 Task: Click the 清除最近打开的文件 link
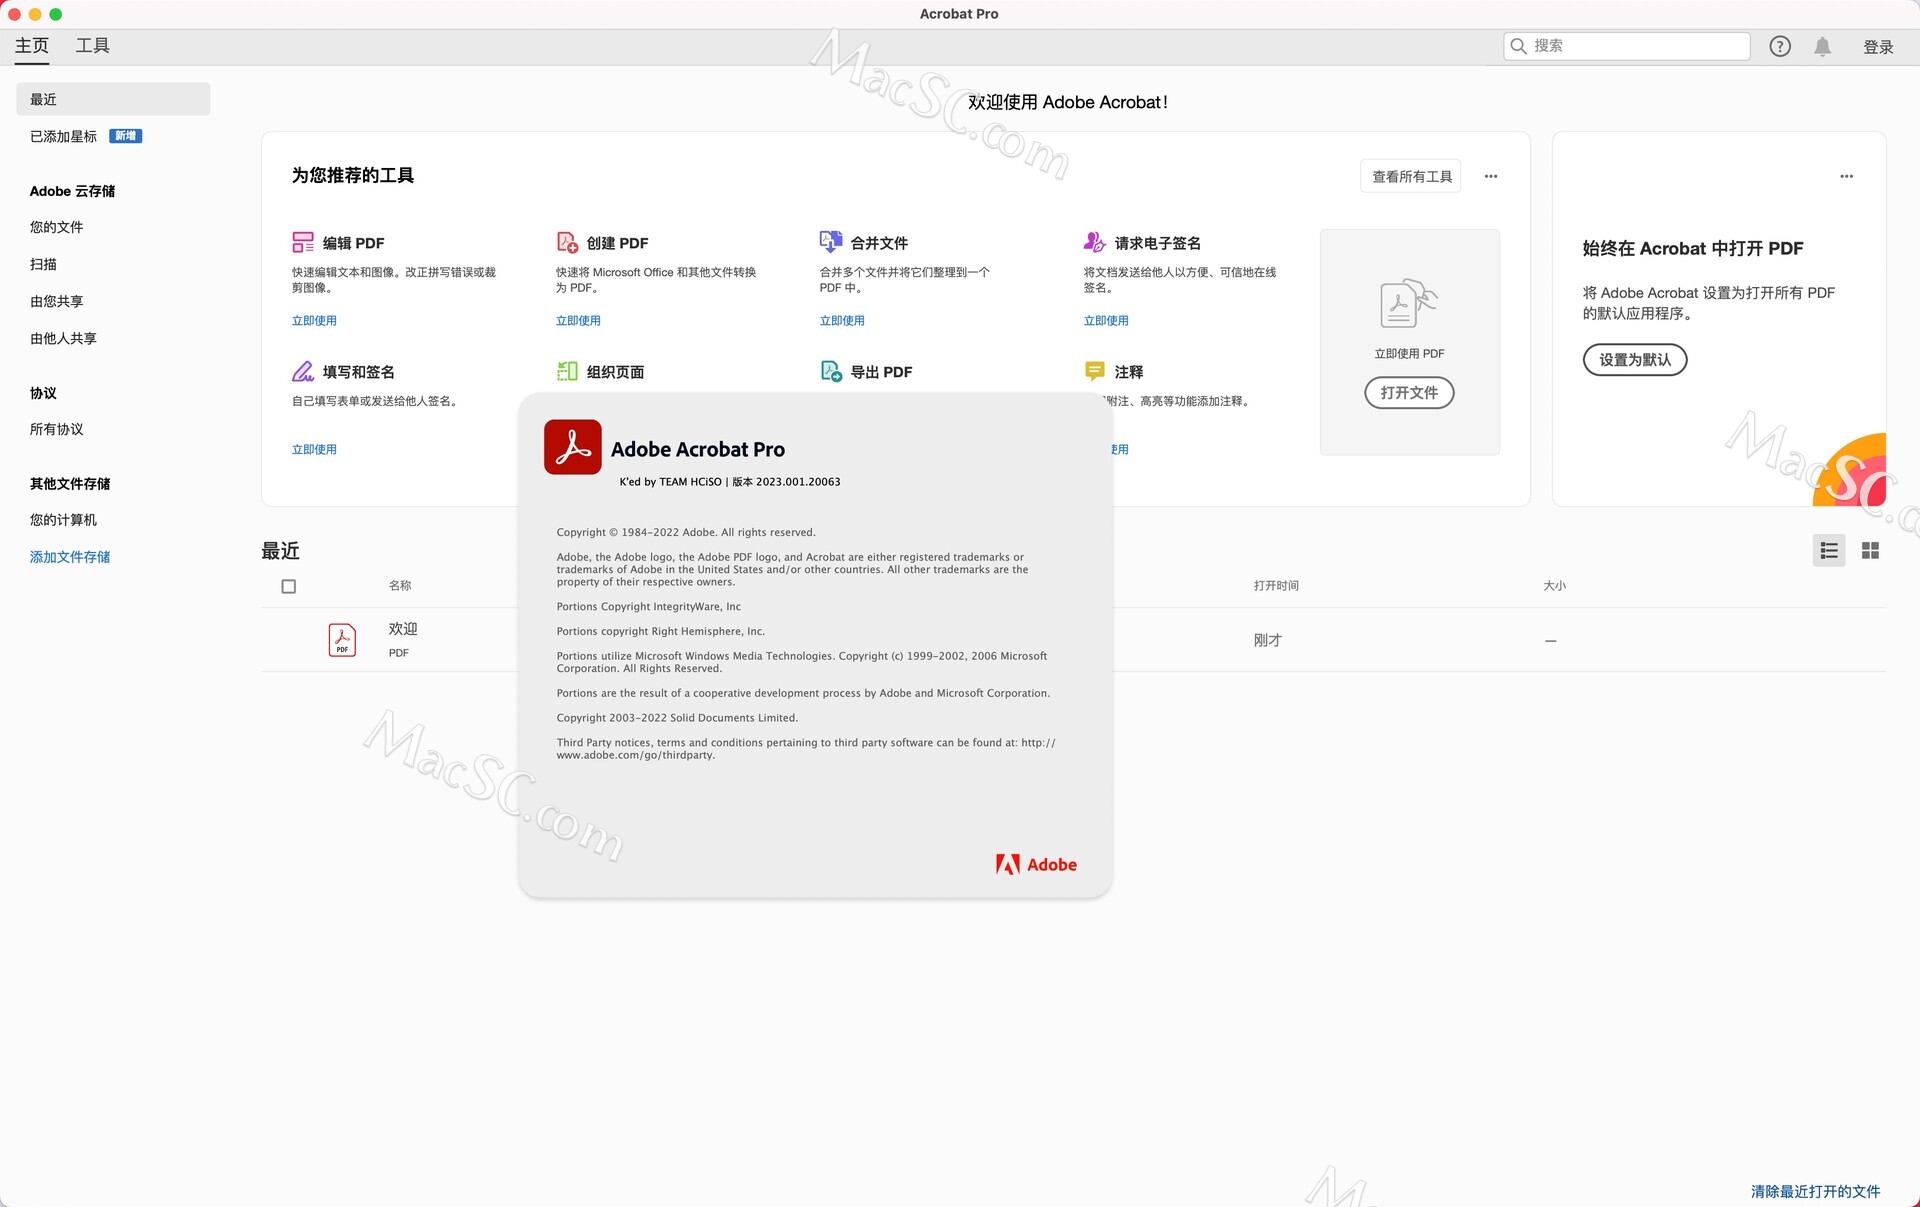tap(1815, 1191)
